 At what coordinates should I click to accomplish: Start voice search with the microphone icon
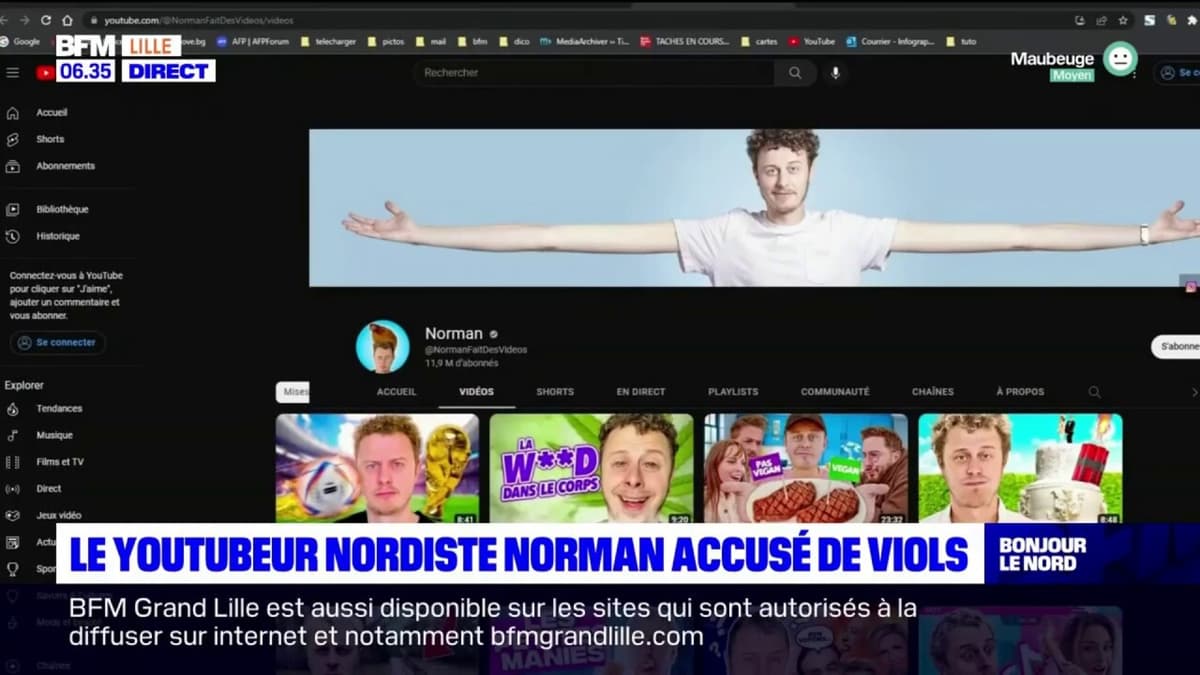click(x=835, y=72)
